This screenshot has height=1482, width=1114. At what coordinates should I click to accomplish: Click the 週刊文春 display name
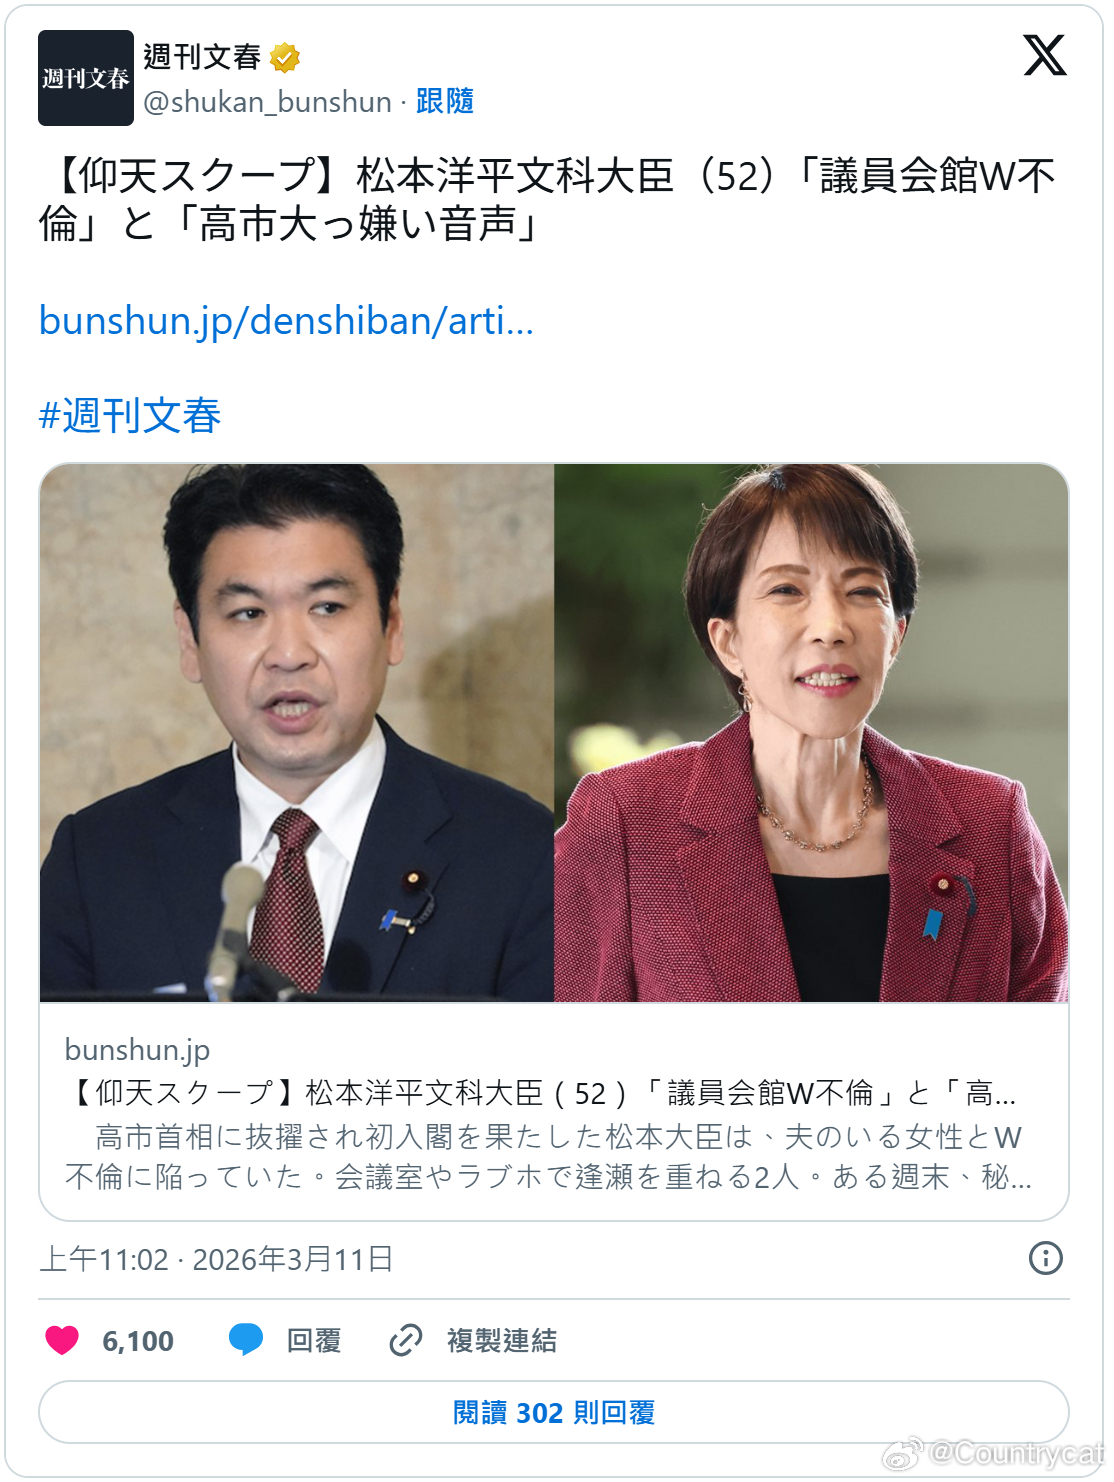pyautogui.click(x=202, y=57)
